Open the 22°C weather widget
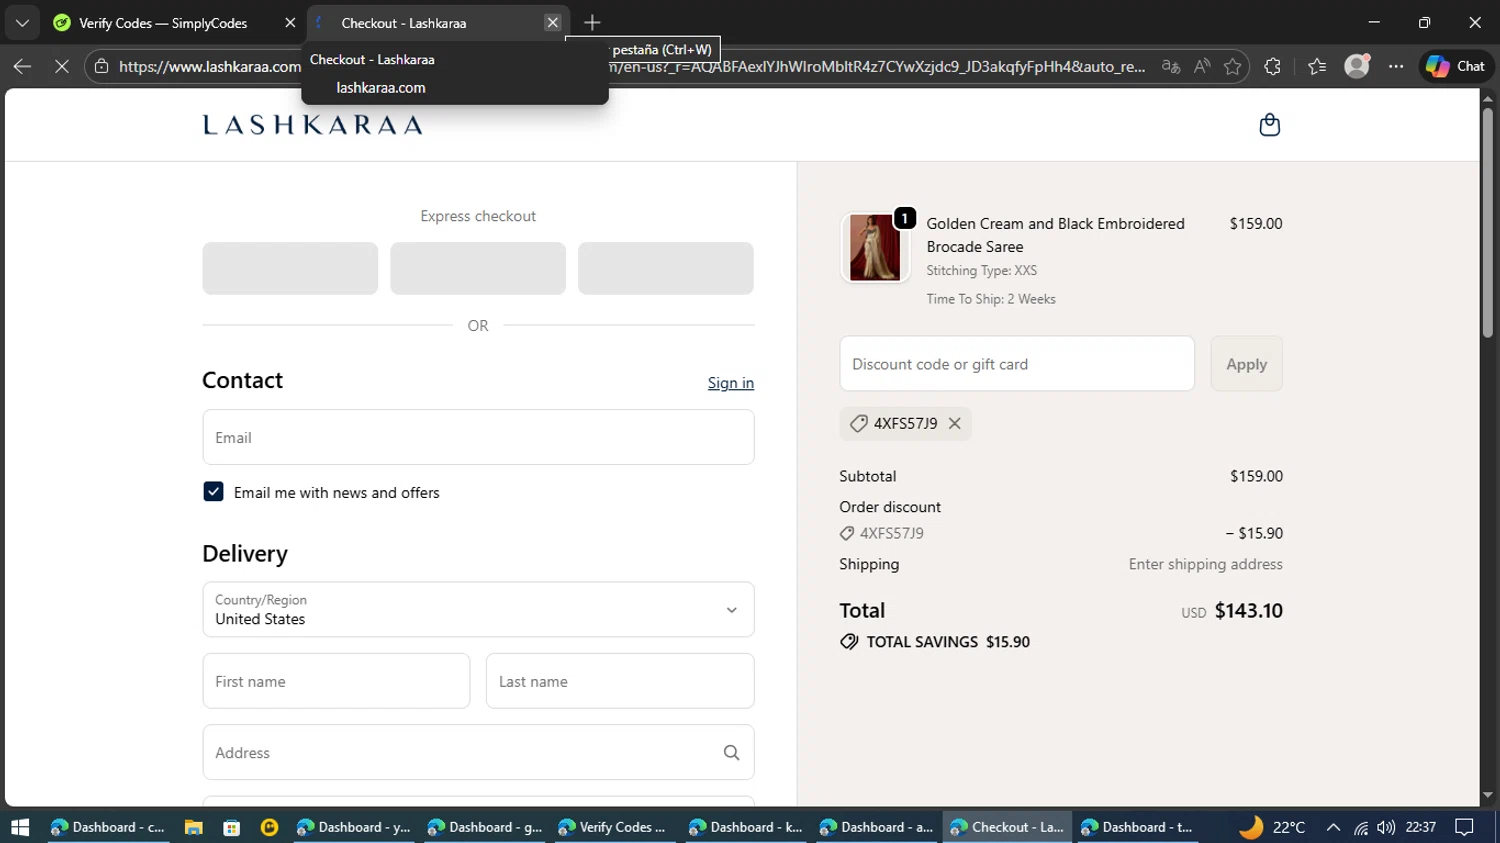The width and height of the screenshot is (1500, 843). point(1272,827)
